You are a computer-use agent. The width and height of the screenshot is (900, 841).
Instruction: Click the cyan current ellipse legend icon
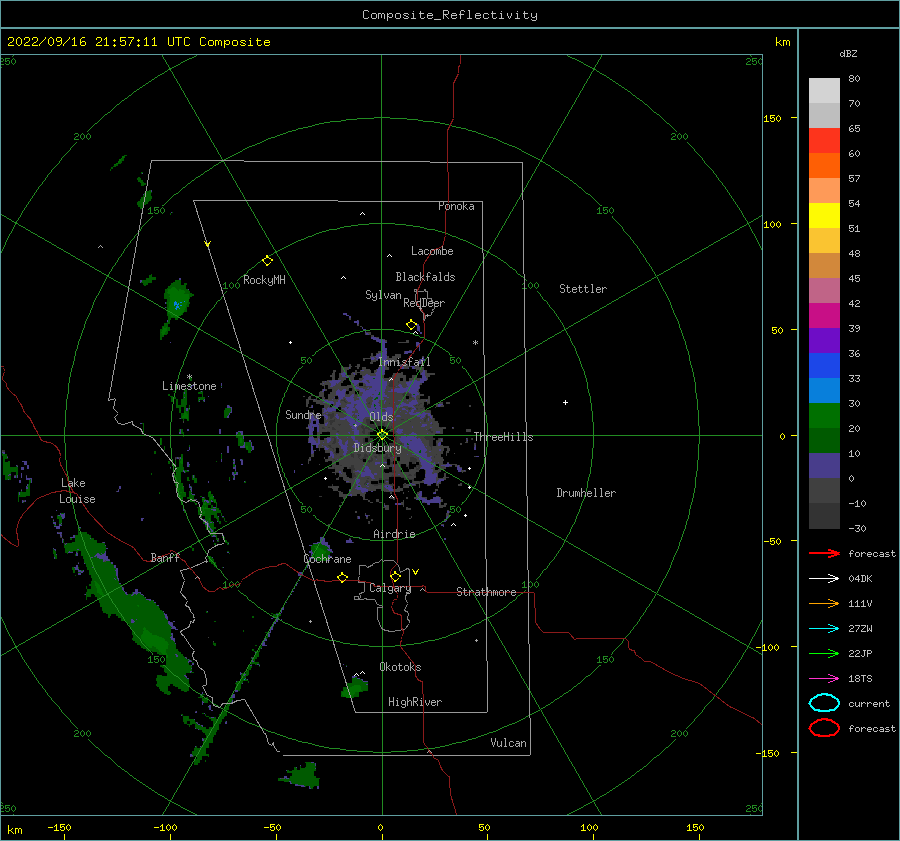[x=824, y=703]
